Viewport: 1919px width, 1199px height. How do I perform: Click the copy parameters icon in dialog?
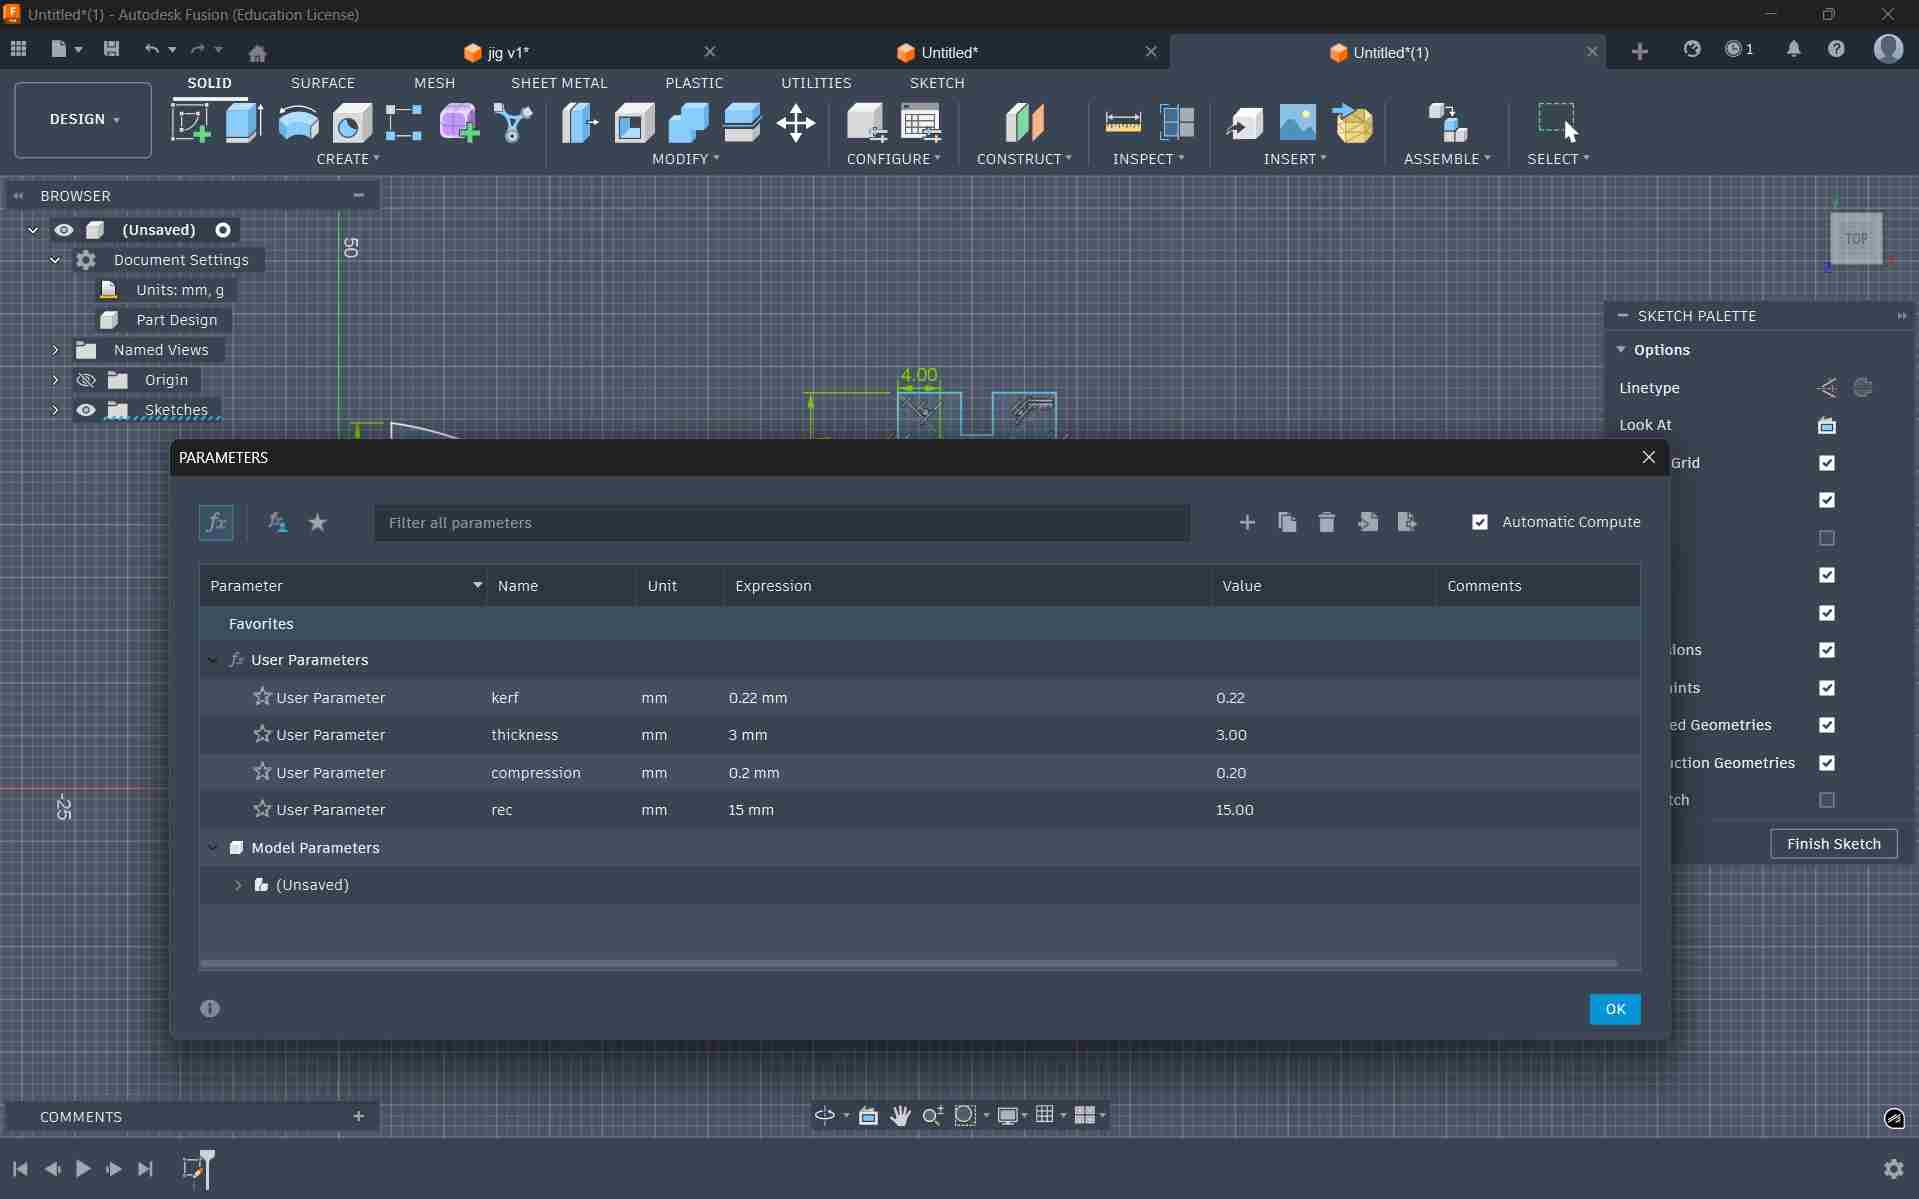click(1287, 522)
